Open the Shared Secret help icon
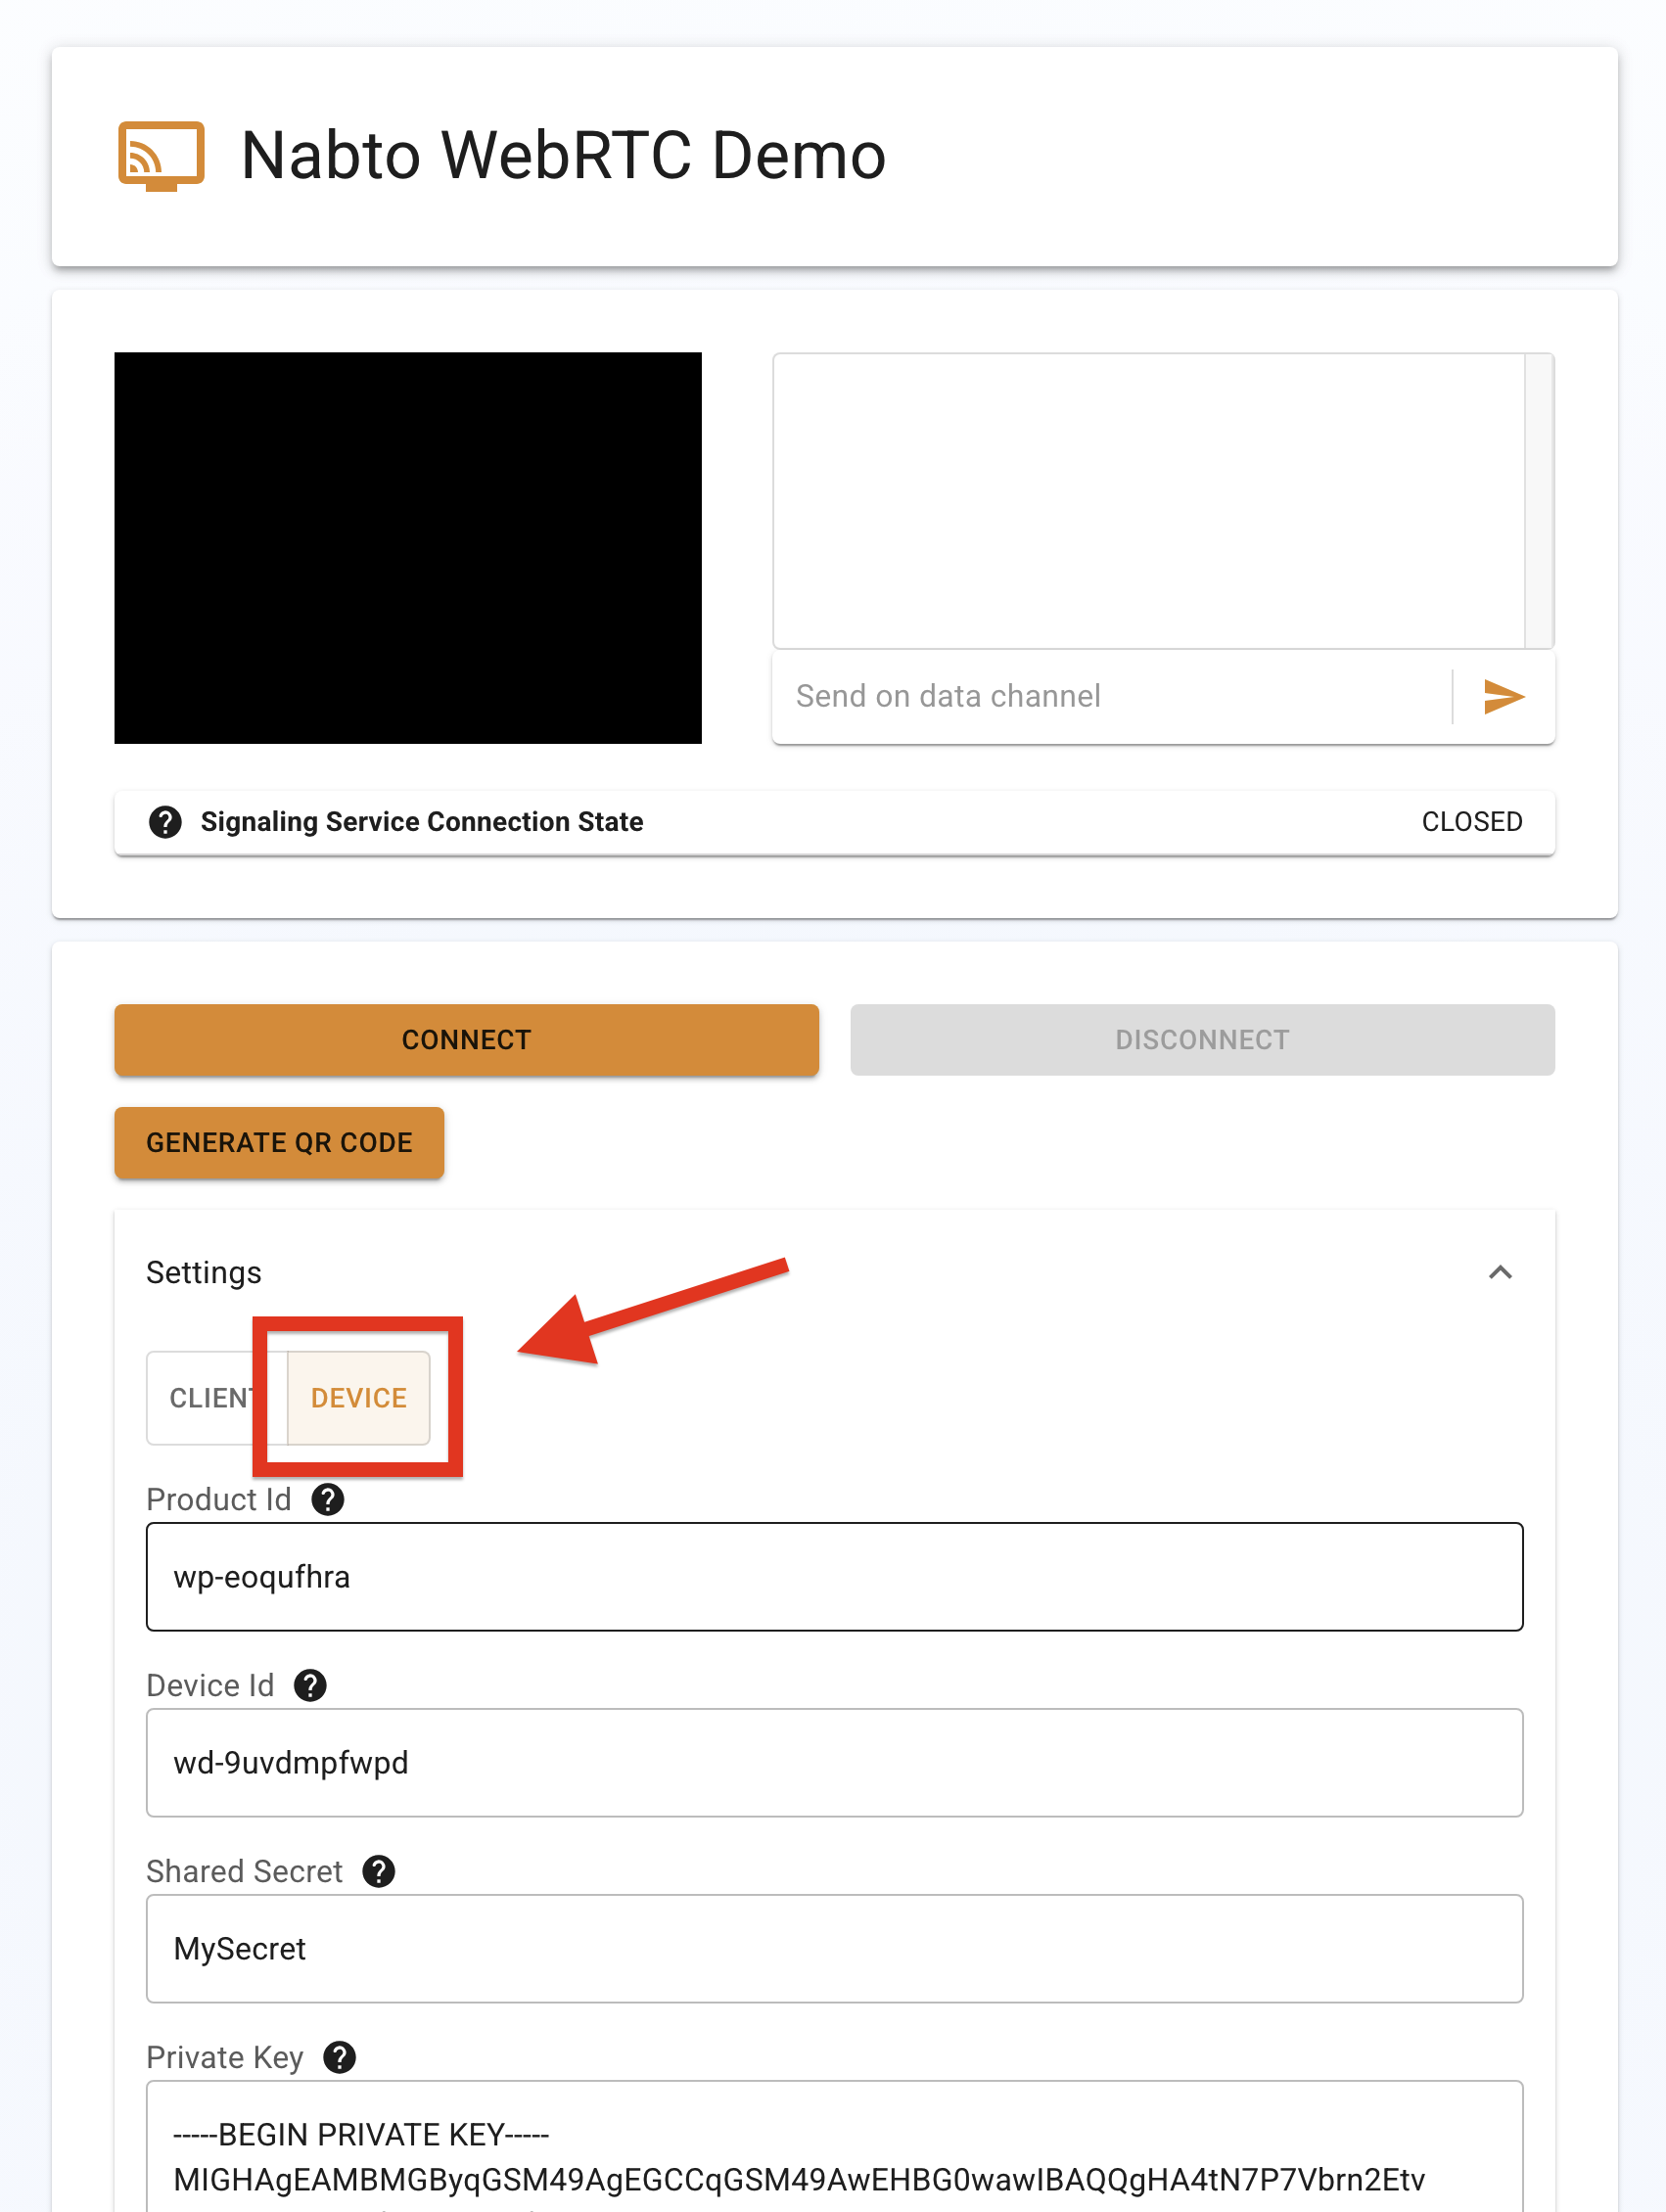The height and width of the screenshot is (2212, 1666). [x=378, y=1871]
